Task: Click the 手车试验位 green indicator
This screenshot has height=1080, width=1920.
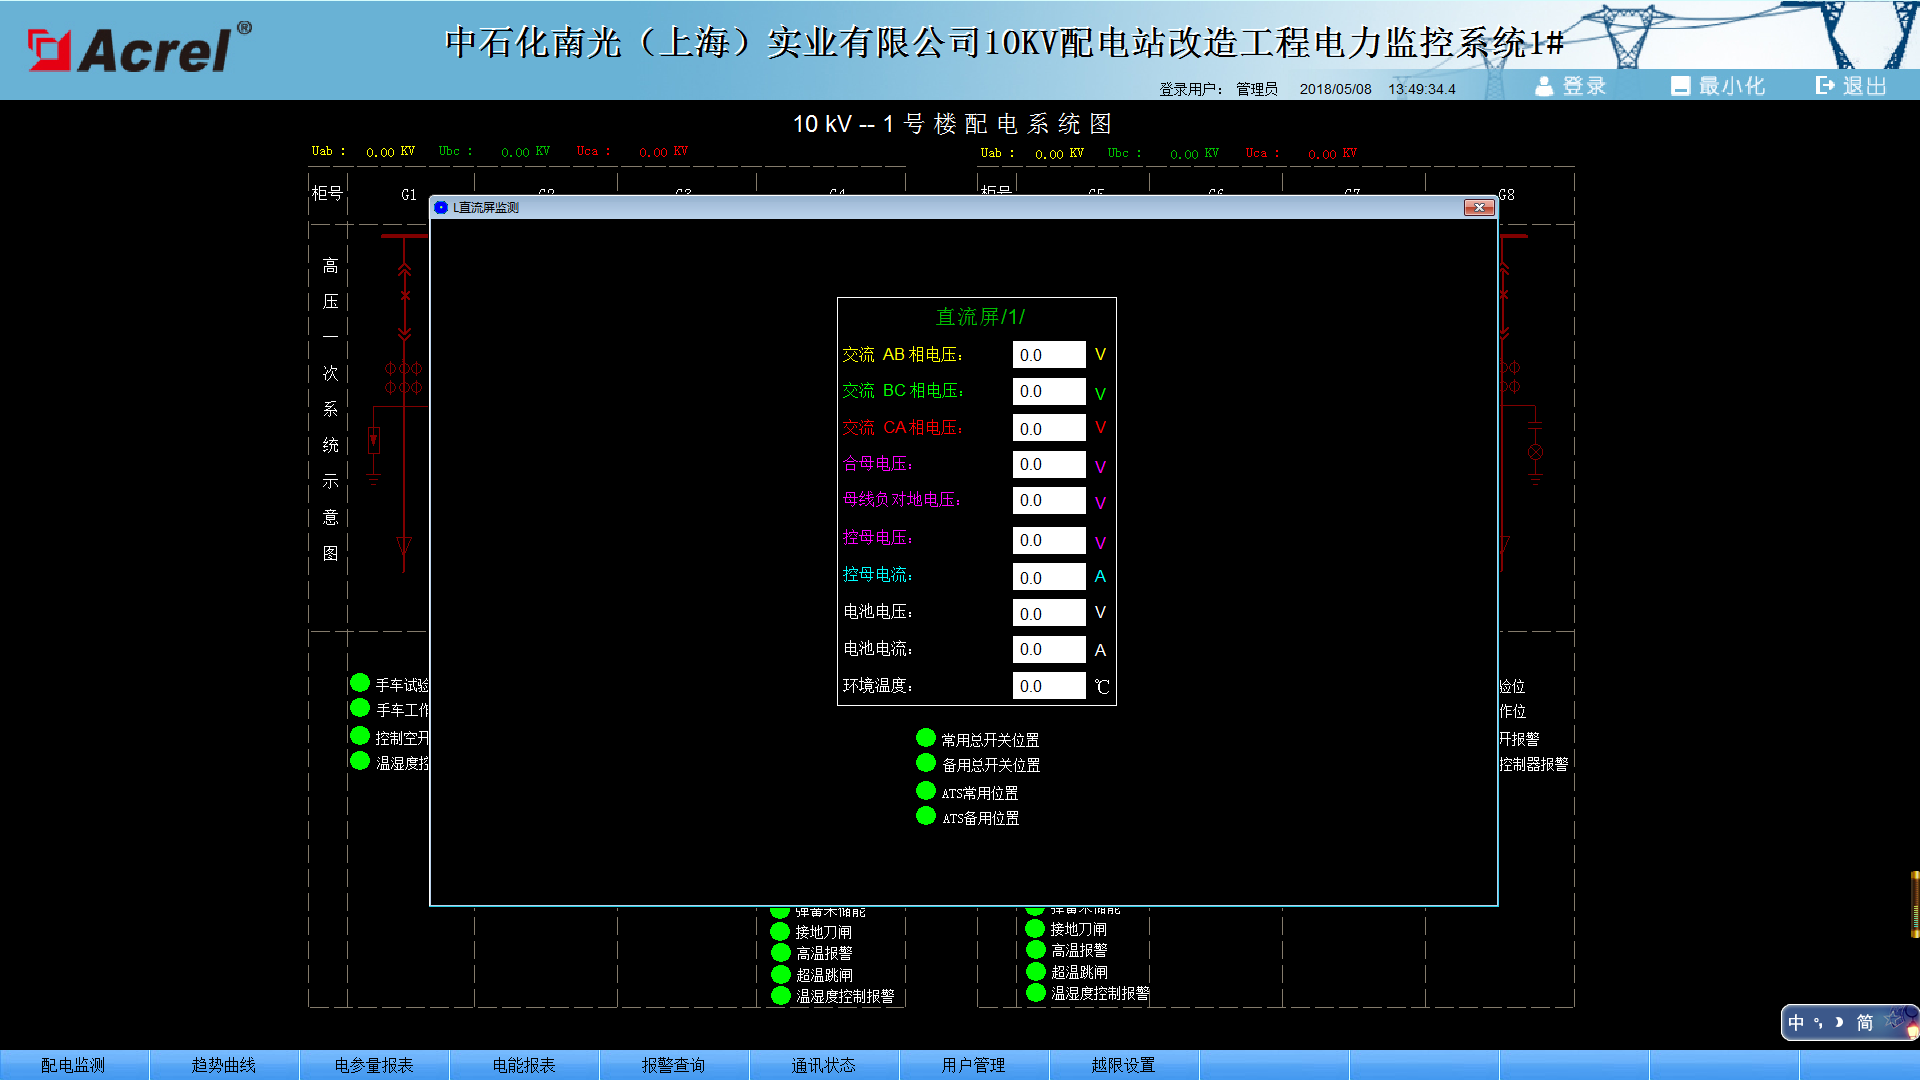Action: coord(360,683)
